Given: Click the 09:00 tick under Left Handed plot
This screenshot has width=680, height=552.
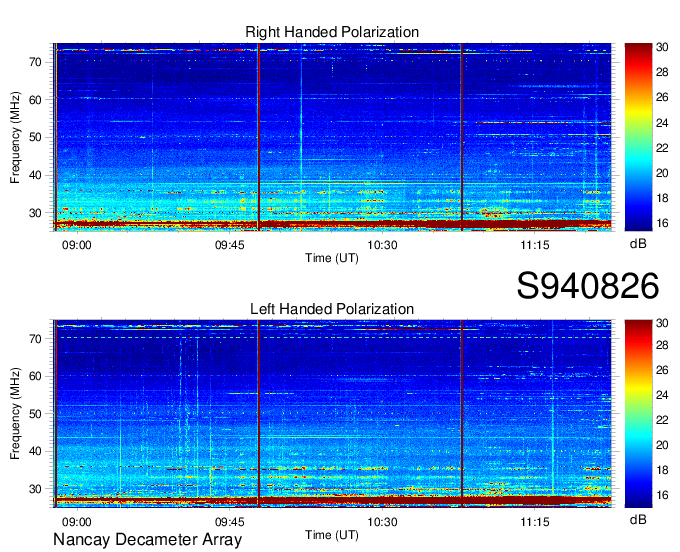Looking at the screenshot, I should [77, 522].
